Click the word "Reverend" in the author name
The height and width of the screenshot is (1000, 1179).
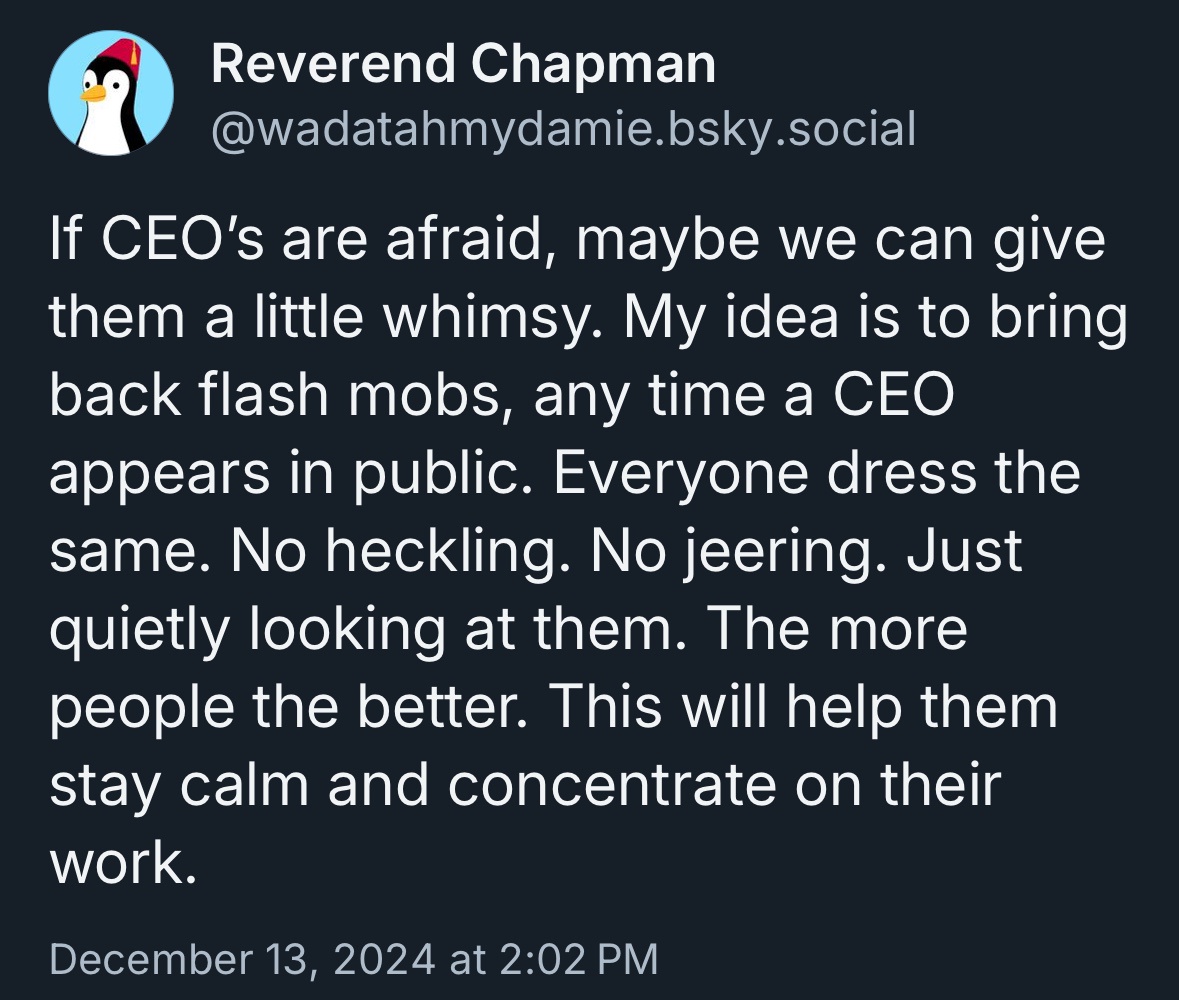coord(333,63)
